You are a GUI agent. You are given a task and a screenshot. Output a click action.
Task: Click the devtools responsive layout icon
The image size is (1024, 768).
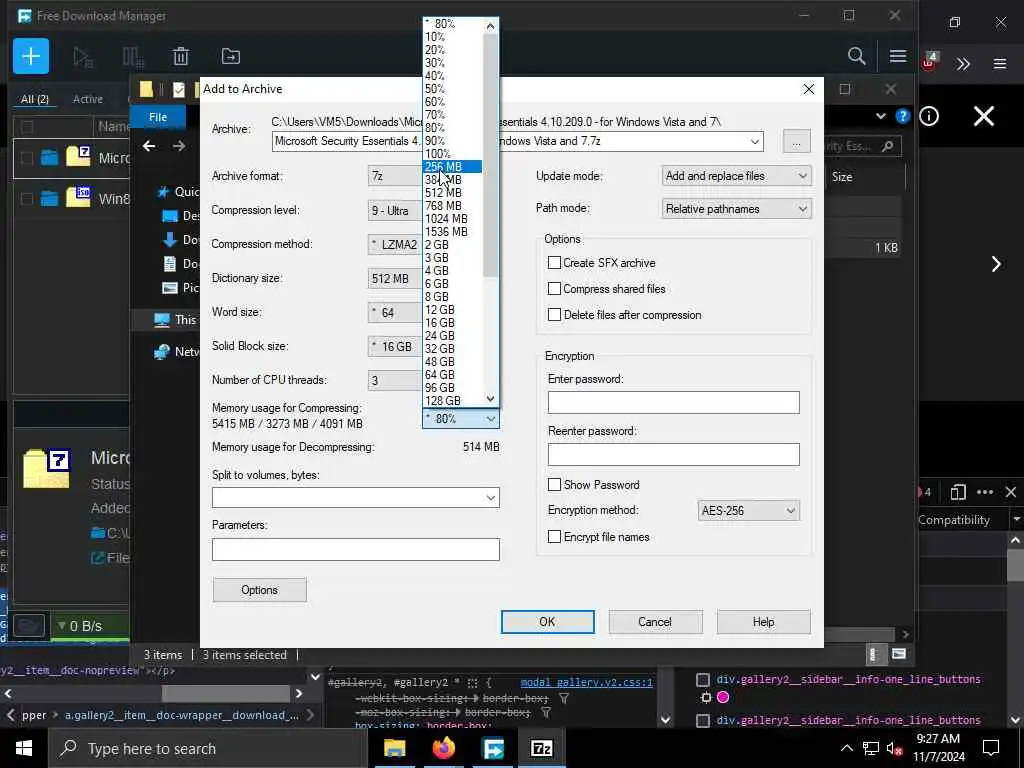tap(958, 492)
